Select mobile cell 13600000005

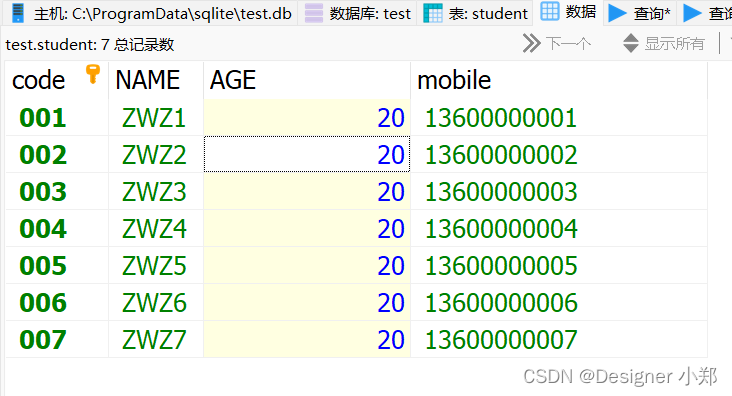(x=559, y=265)
